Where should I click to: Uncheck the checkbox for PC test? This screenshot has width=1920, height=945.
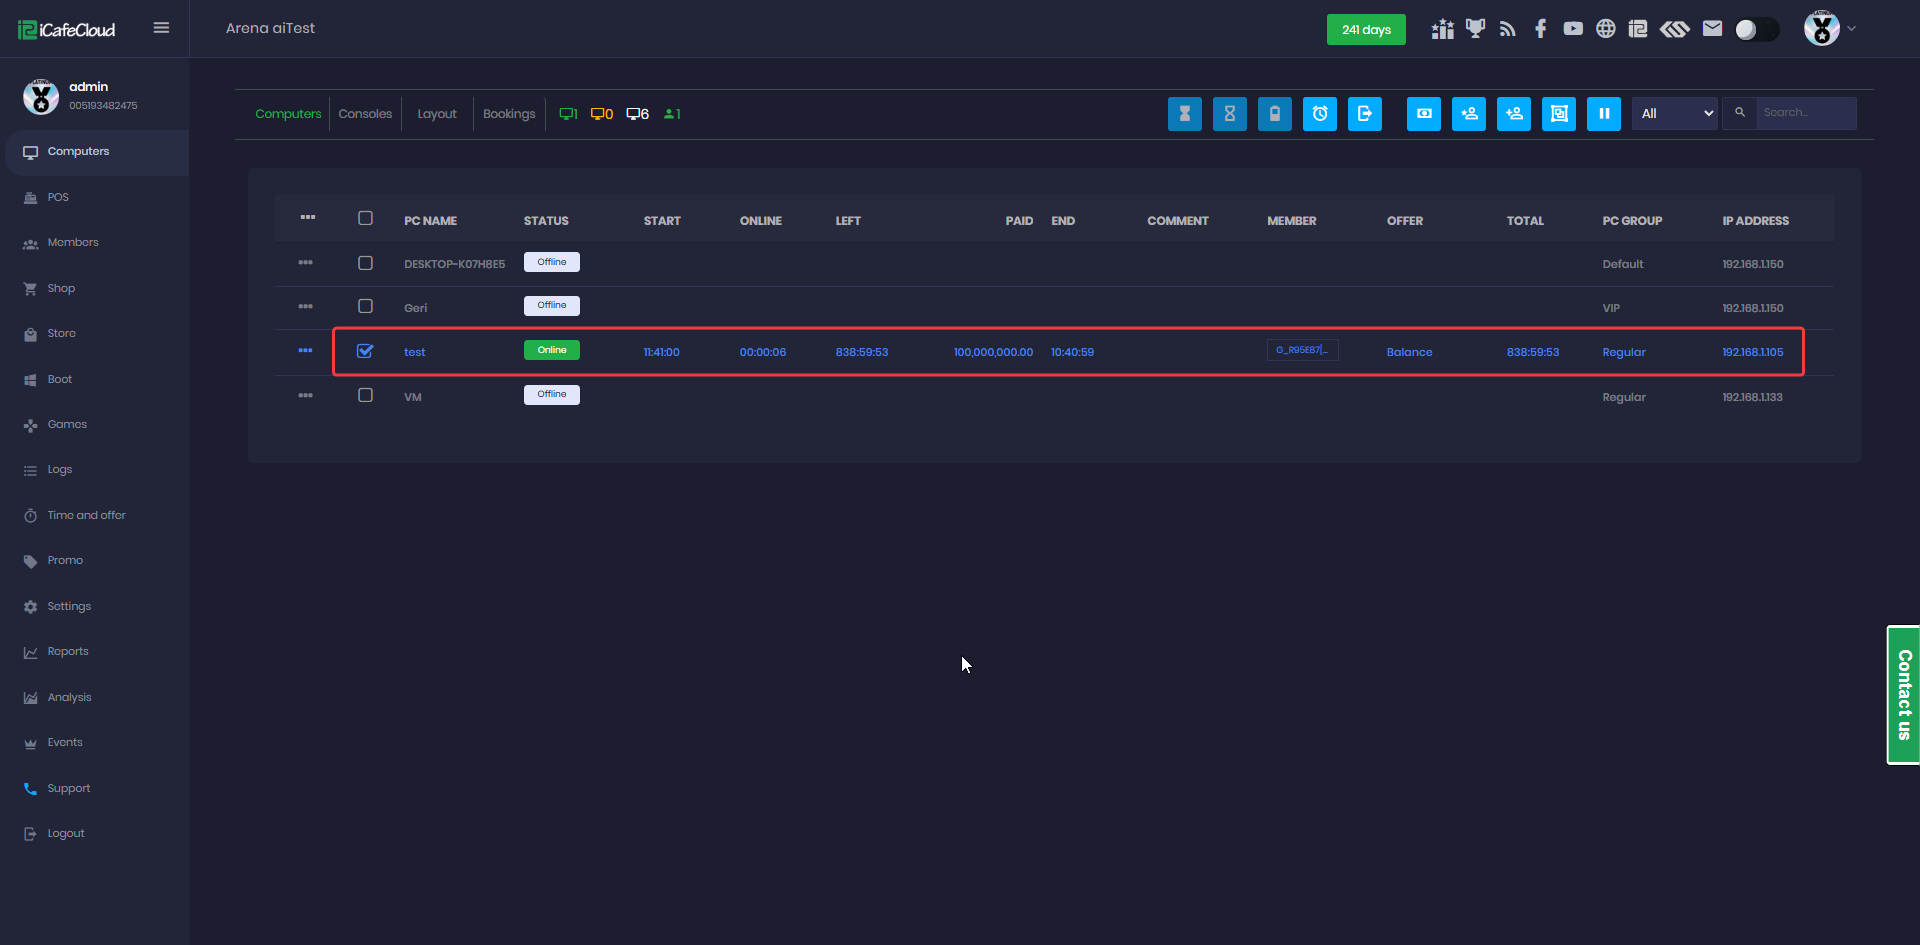pos(365,351)
